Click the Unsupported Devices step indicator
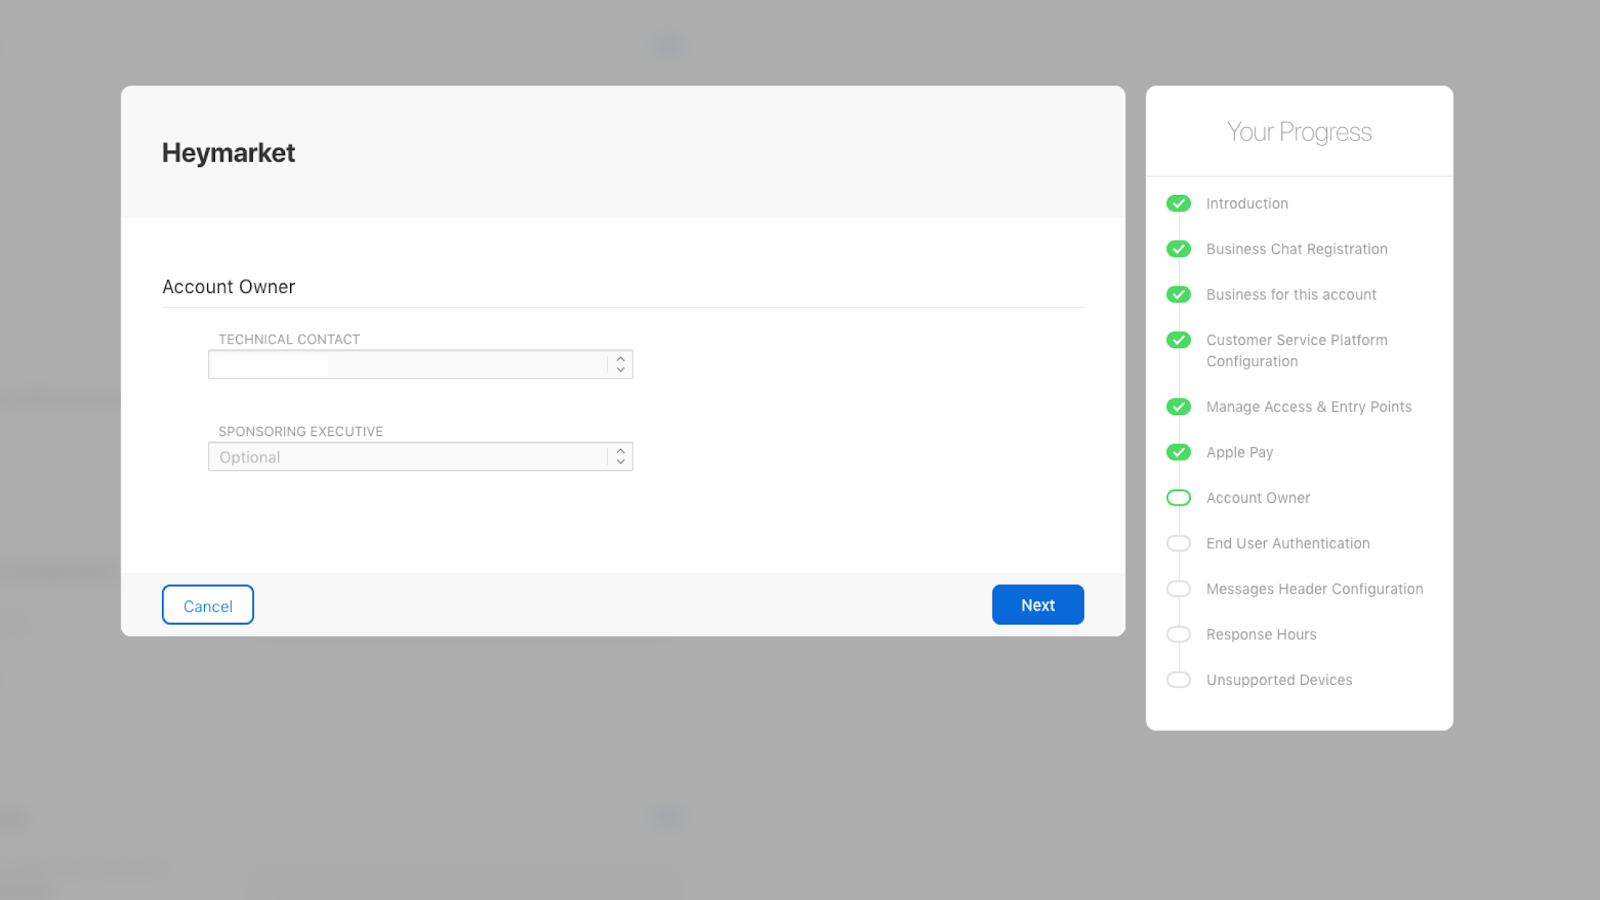 (x=1179, y=680)
